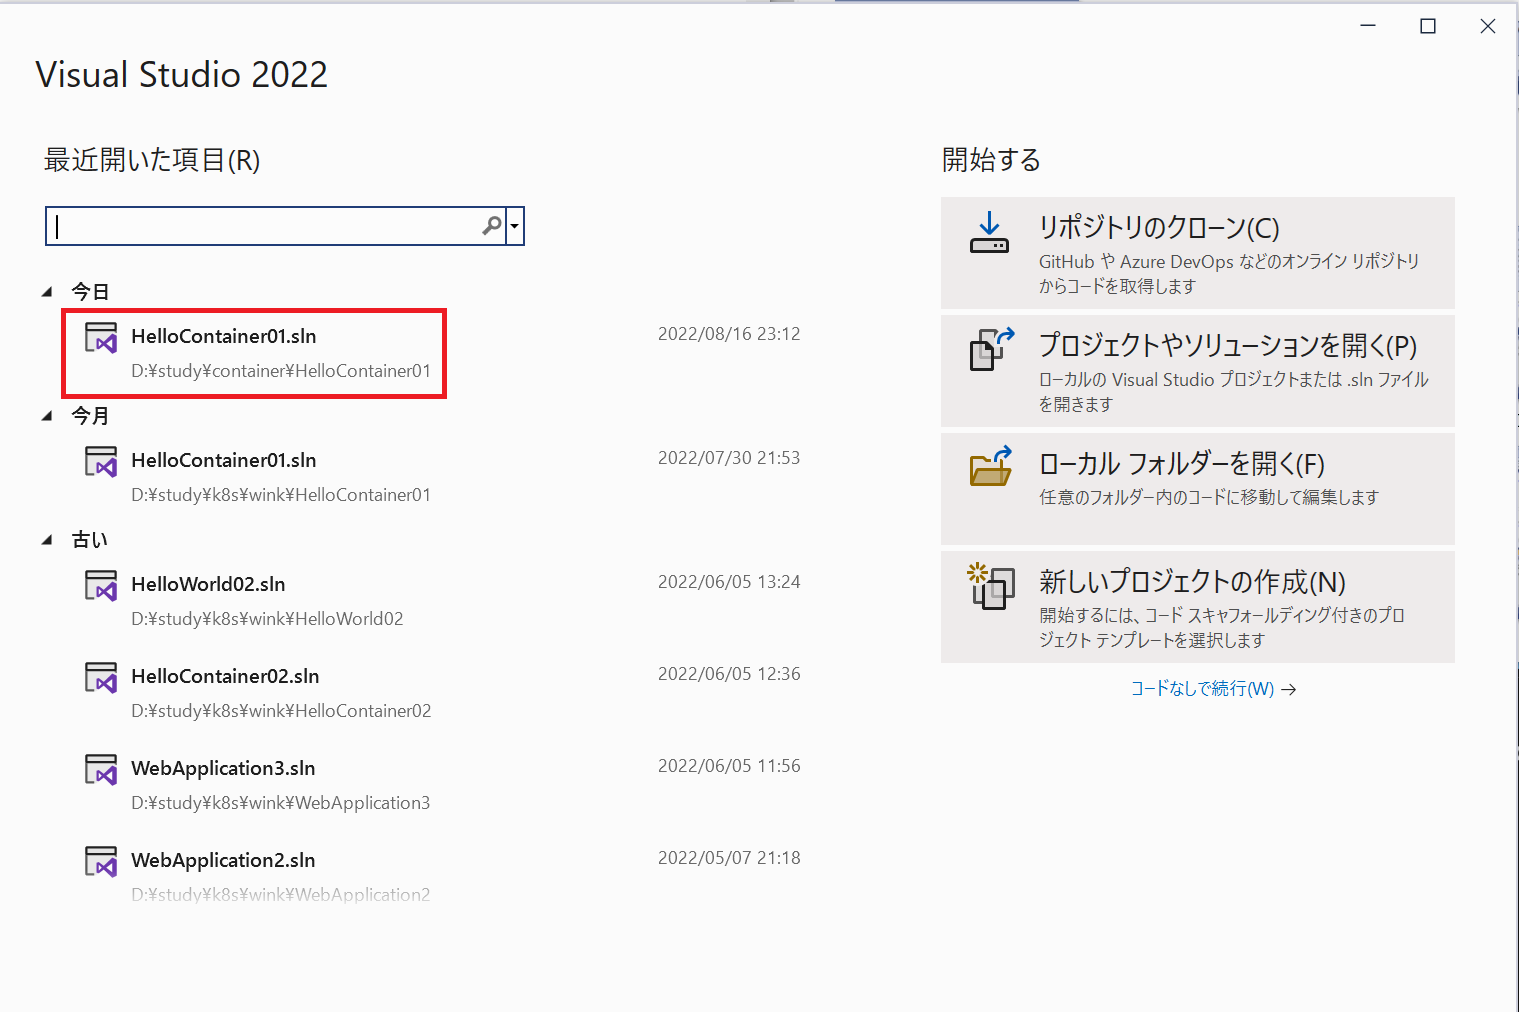
Task: Click the 最近開いた項目(R) heading
Action: pos(152,160)
